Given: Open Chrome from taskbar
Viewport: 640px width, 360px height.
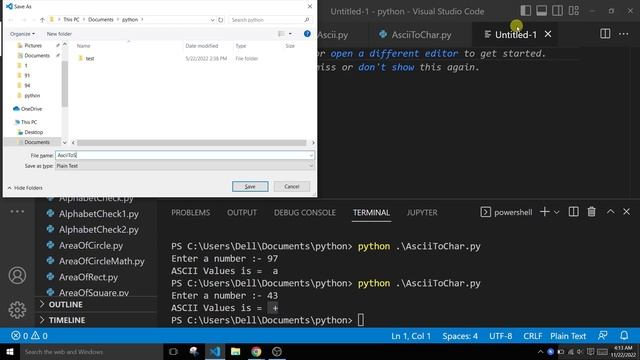Looking at the screenshot, I should pyautogui.click(x=256, y=352).
